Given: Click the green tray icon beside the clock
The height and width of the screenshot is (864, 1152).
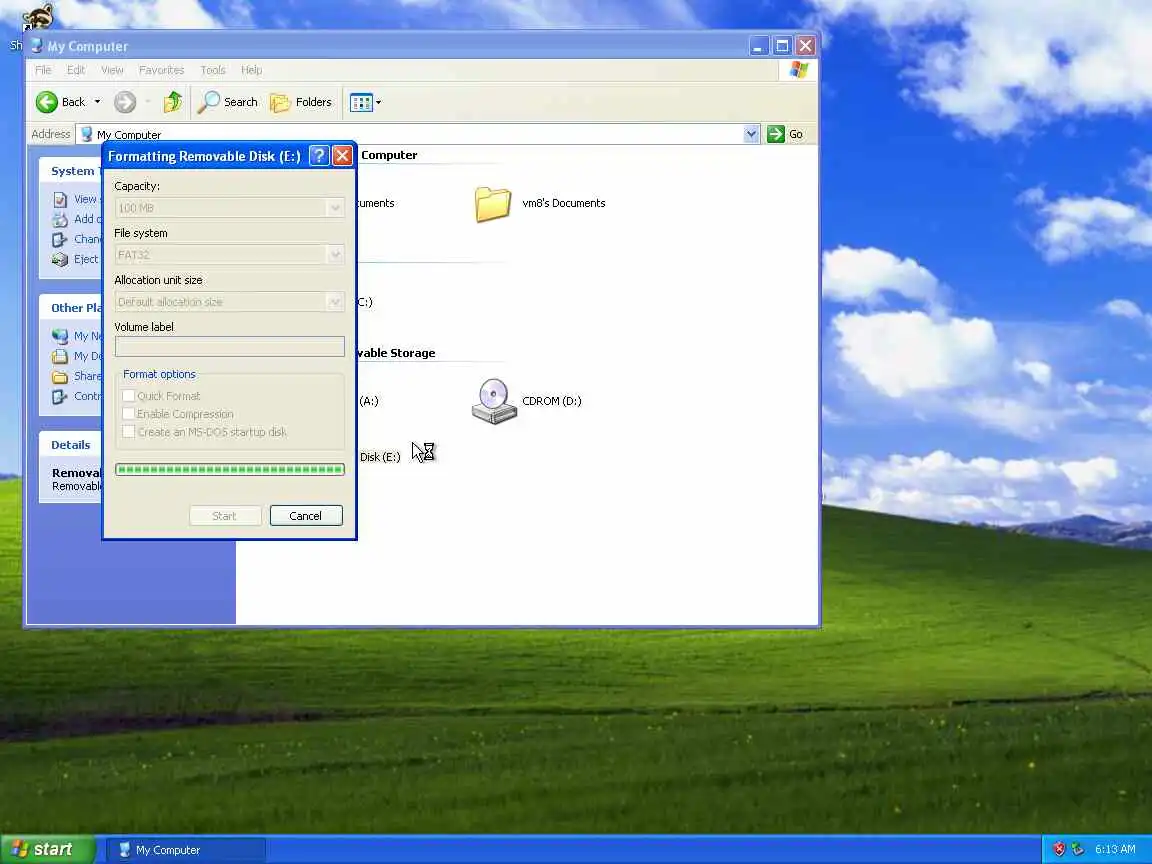Looking at the screenshot, I should 1078,849.
